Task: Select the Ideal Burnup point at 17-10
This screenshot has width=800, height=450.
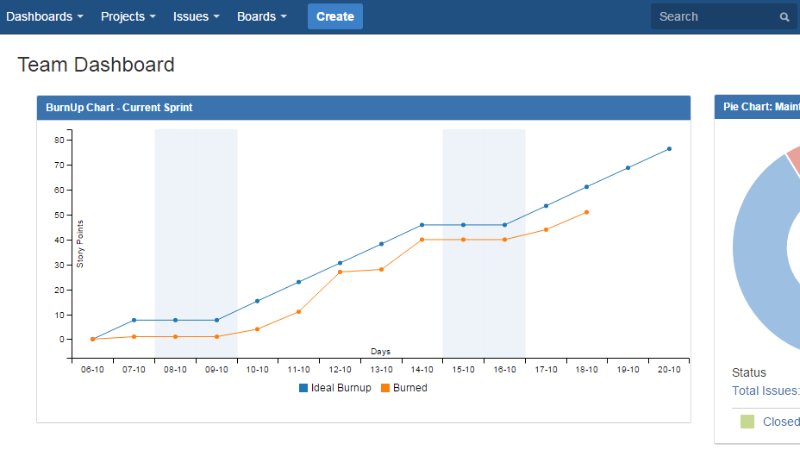Action: 546,206
